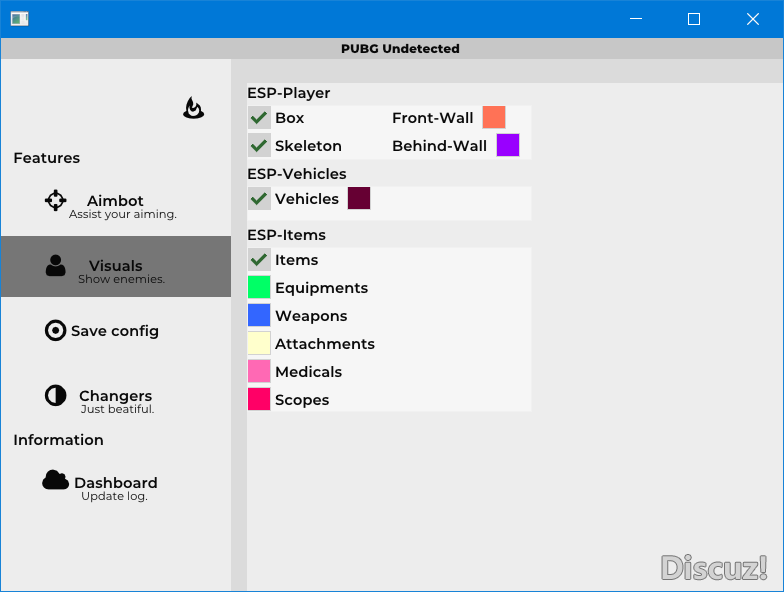The width and height of the screenshot is (784, 592).
Task: Click the 'ESP-Vehicles' section heading
Action: (x=297, y=174)
